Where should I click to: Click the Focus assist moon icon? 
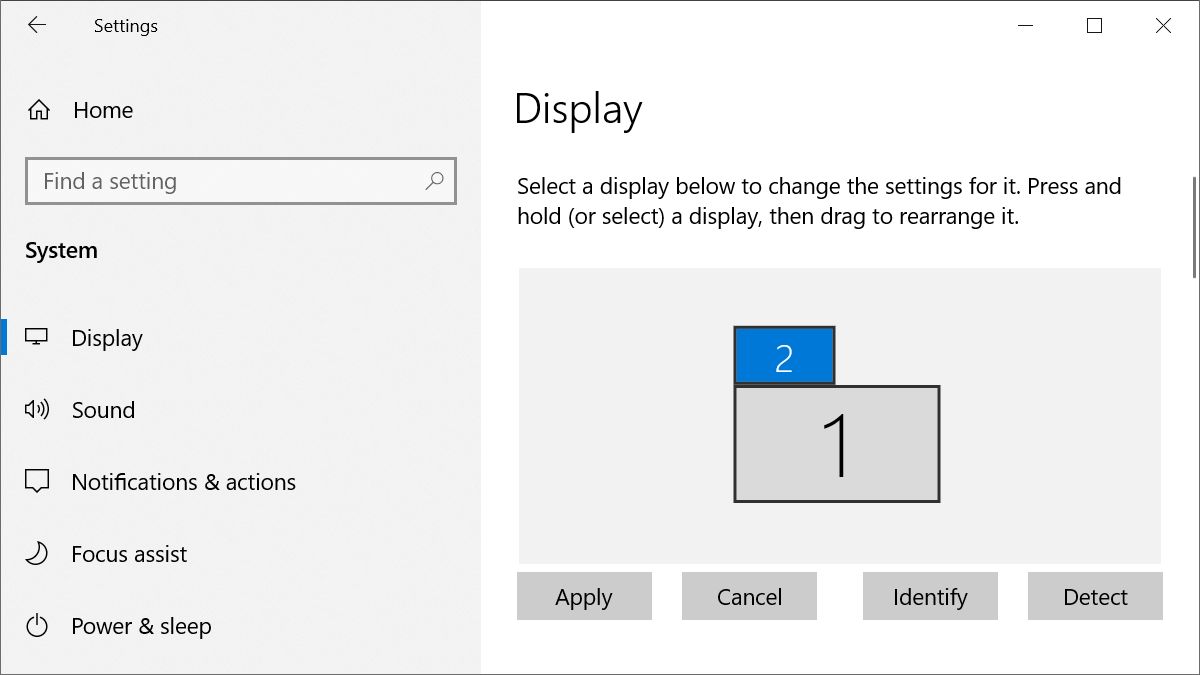pyautogui.click(x=37, y=553)
